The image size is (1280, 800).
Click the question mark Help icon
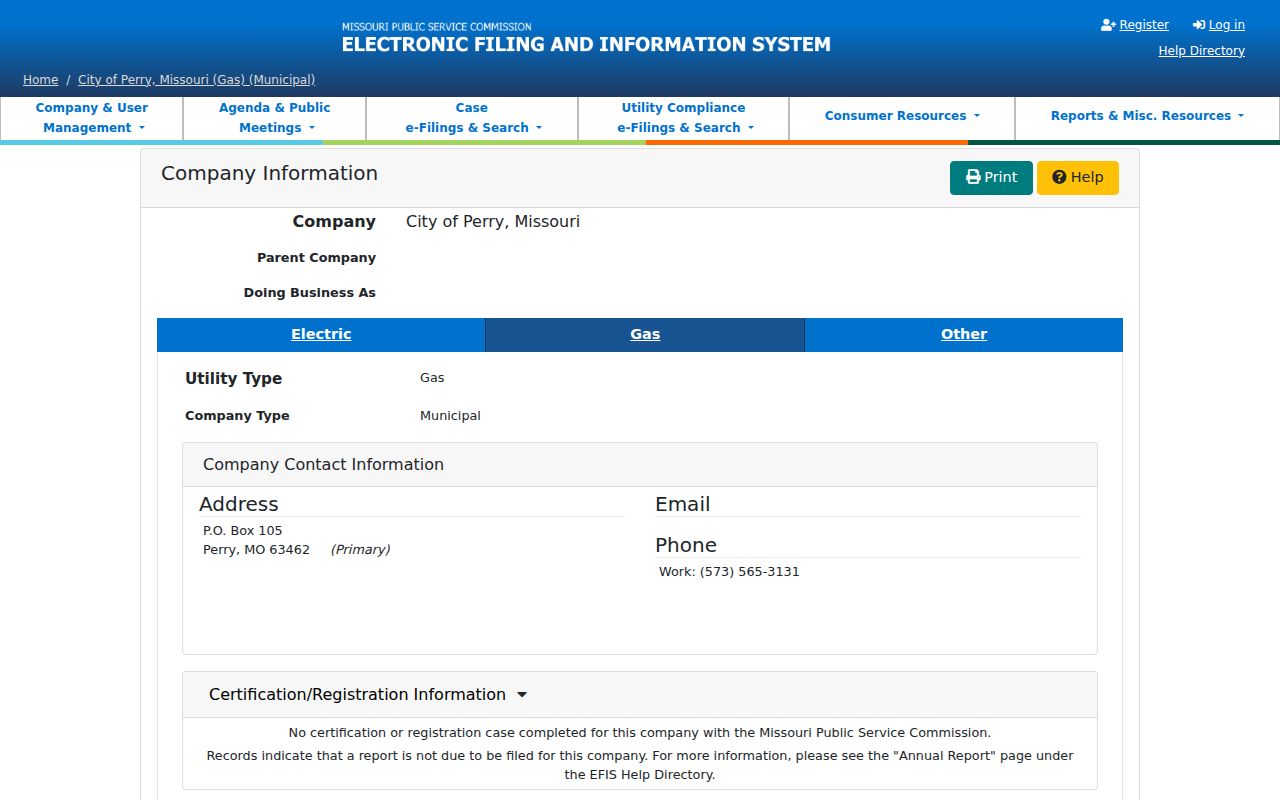click(x=1059, y=177)
